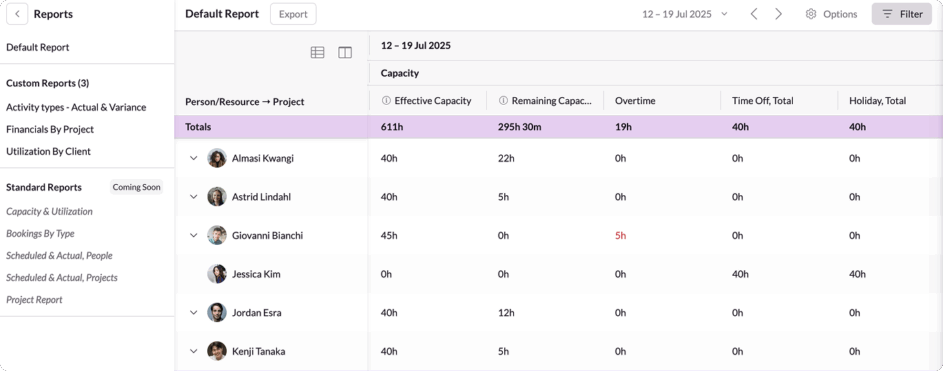Click the Totals row label
This screenshot has width=943, height=371.
(x=198, y=127)
